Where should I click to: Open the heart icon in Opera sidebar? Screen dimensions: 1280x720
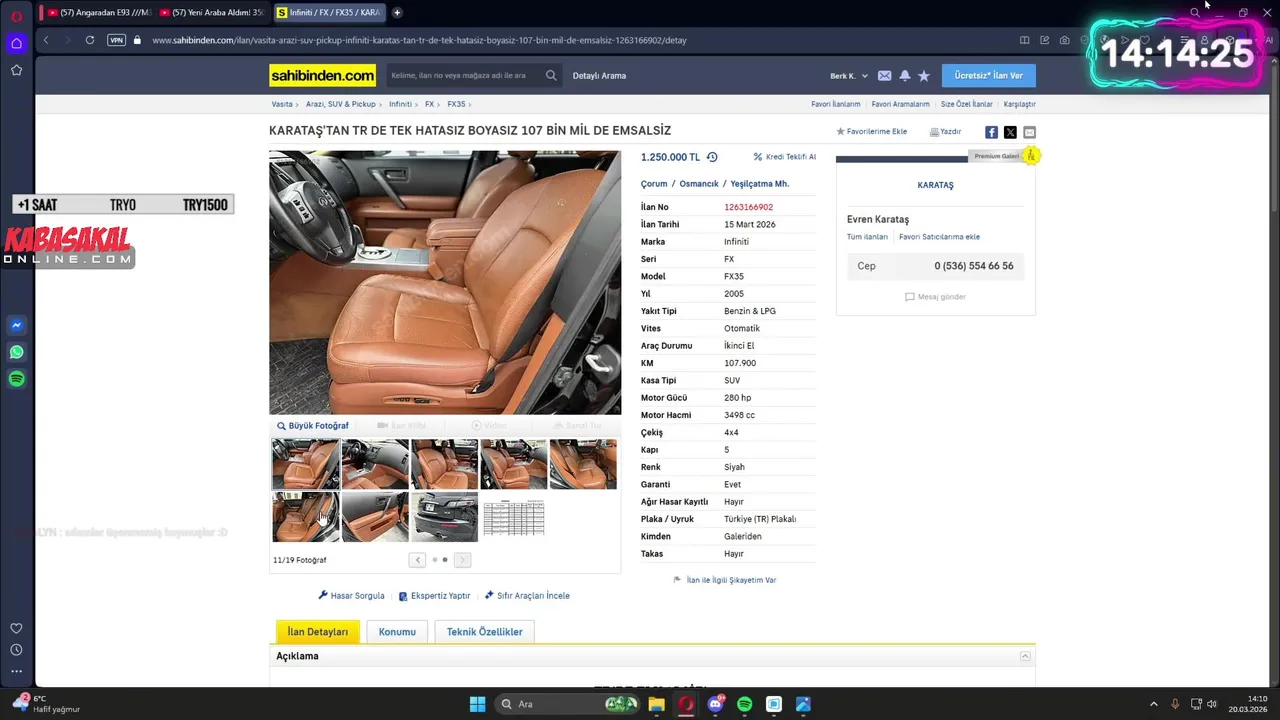tap(16, 628)
